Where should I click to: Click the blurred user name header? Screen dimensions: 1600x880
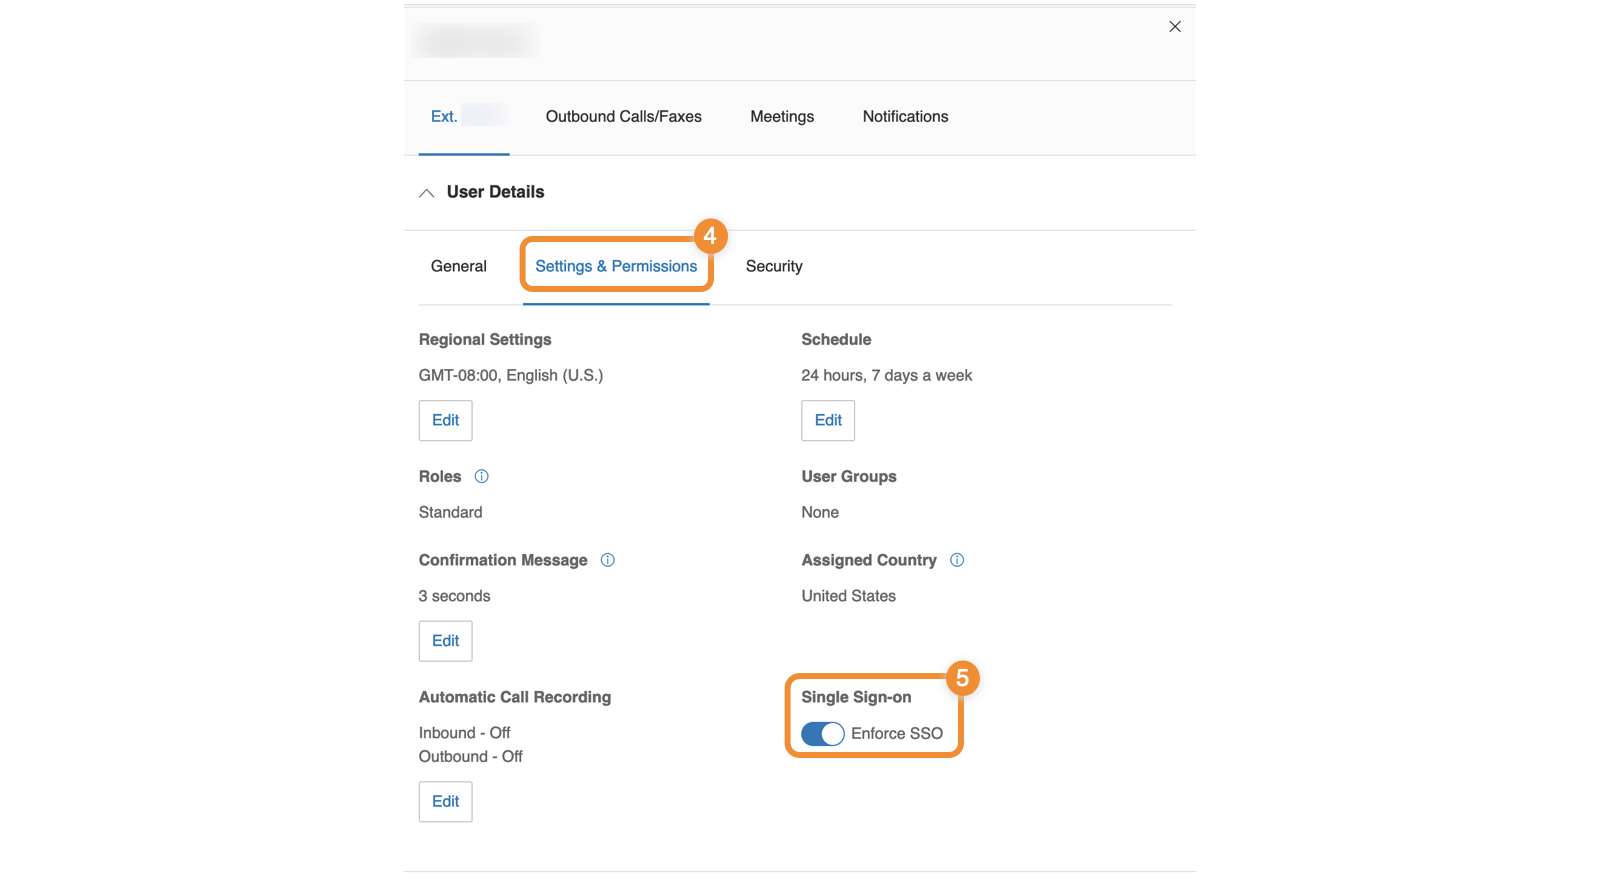click(x=474, y=41)
